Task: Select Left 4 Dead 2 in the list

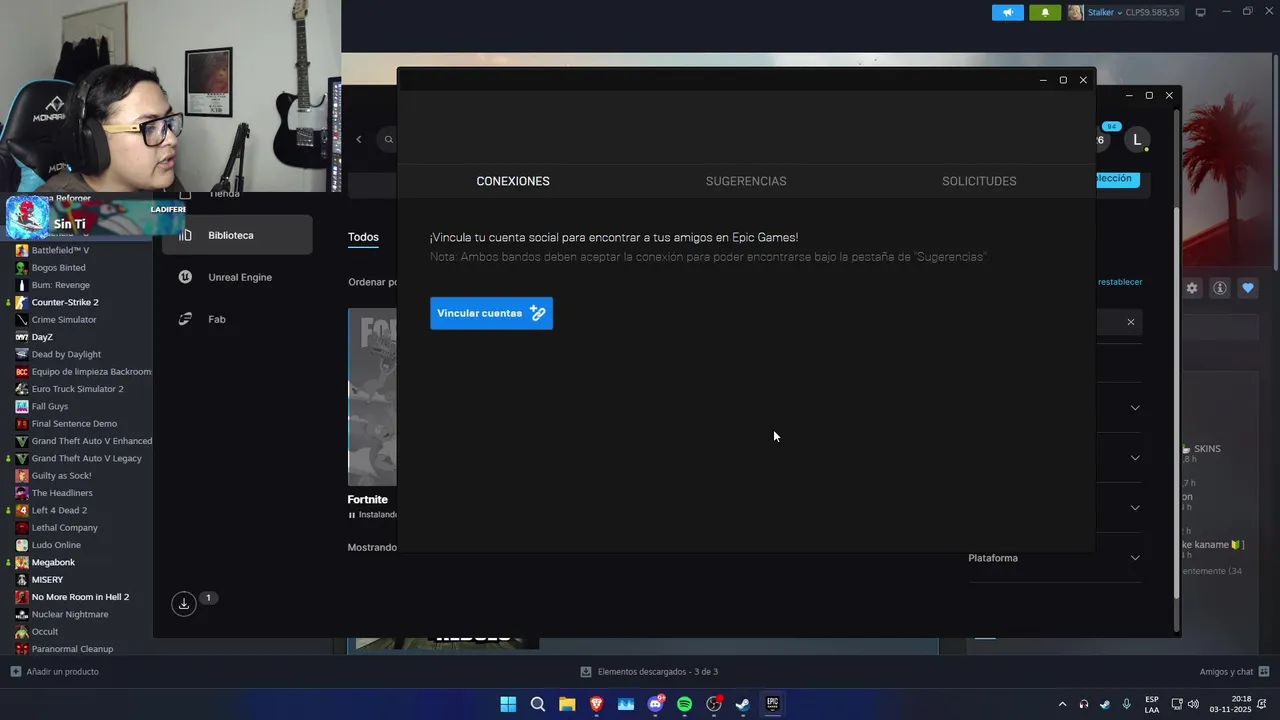Action: 59,510
